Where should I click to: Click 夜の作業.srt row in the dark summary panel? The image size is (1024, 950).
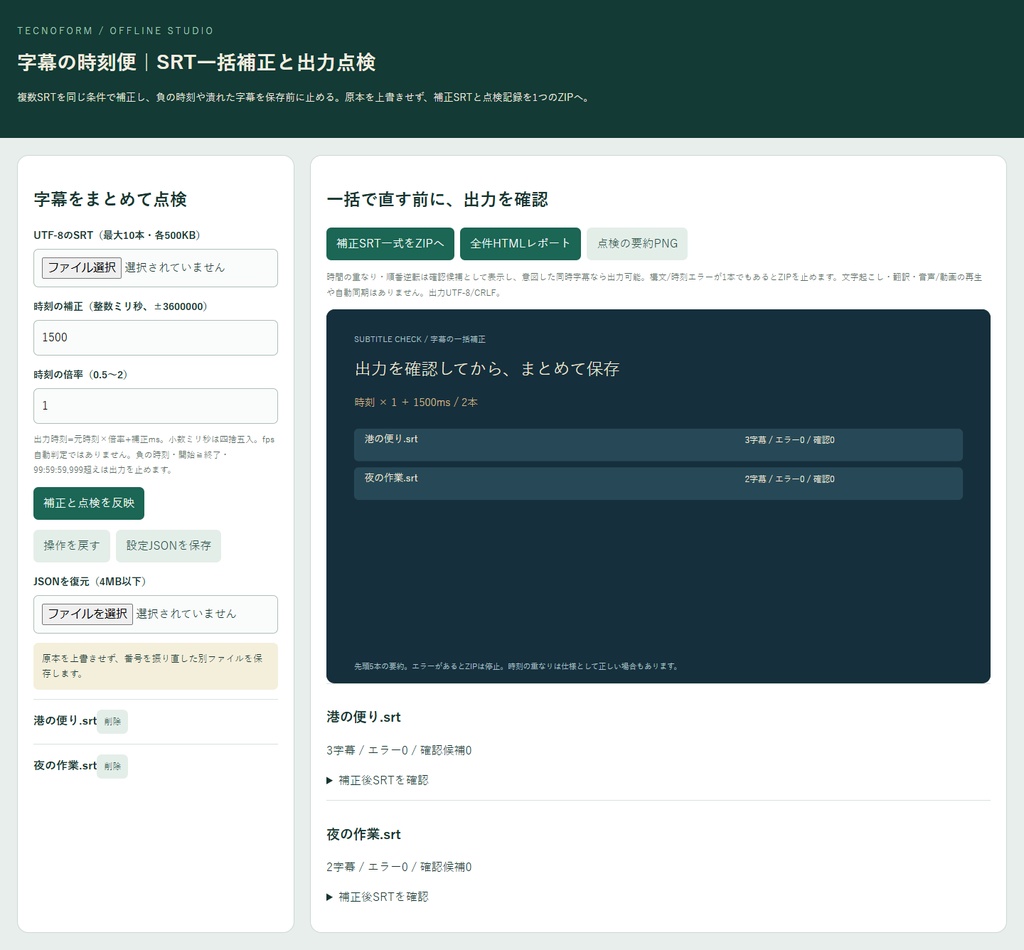pos(658,484)
